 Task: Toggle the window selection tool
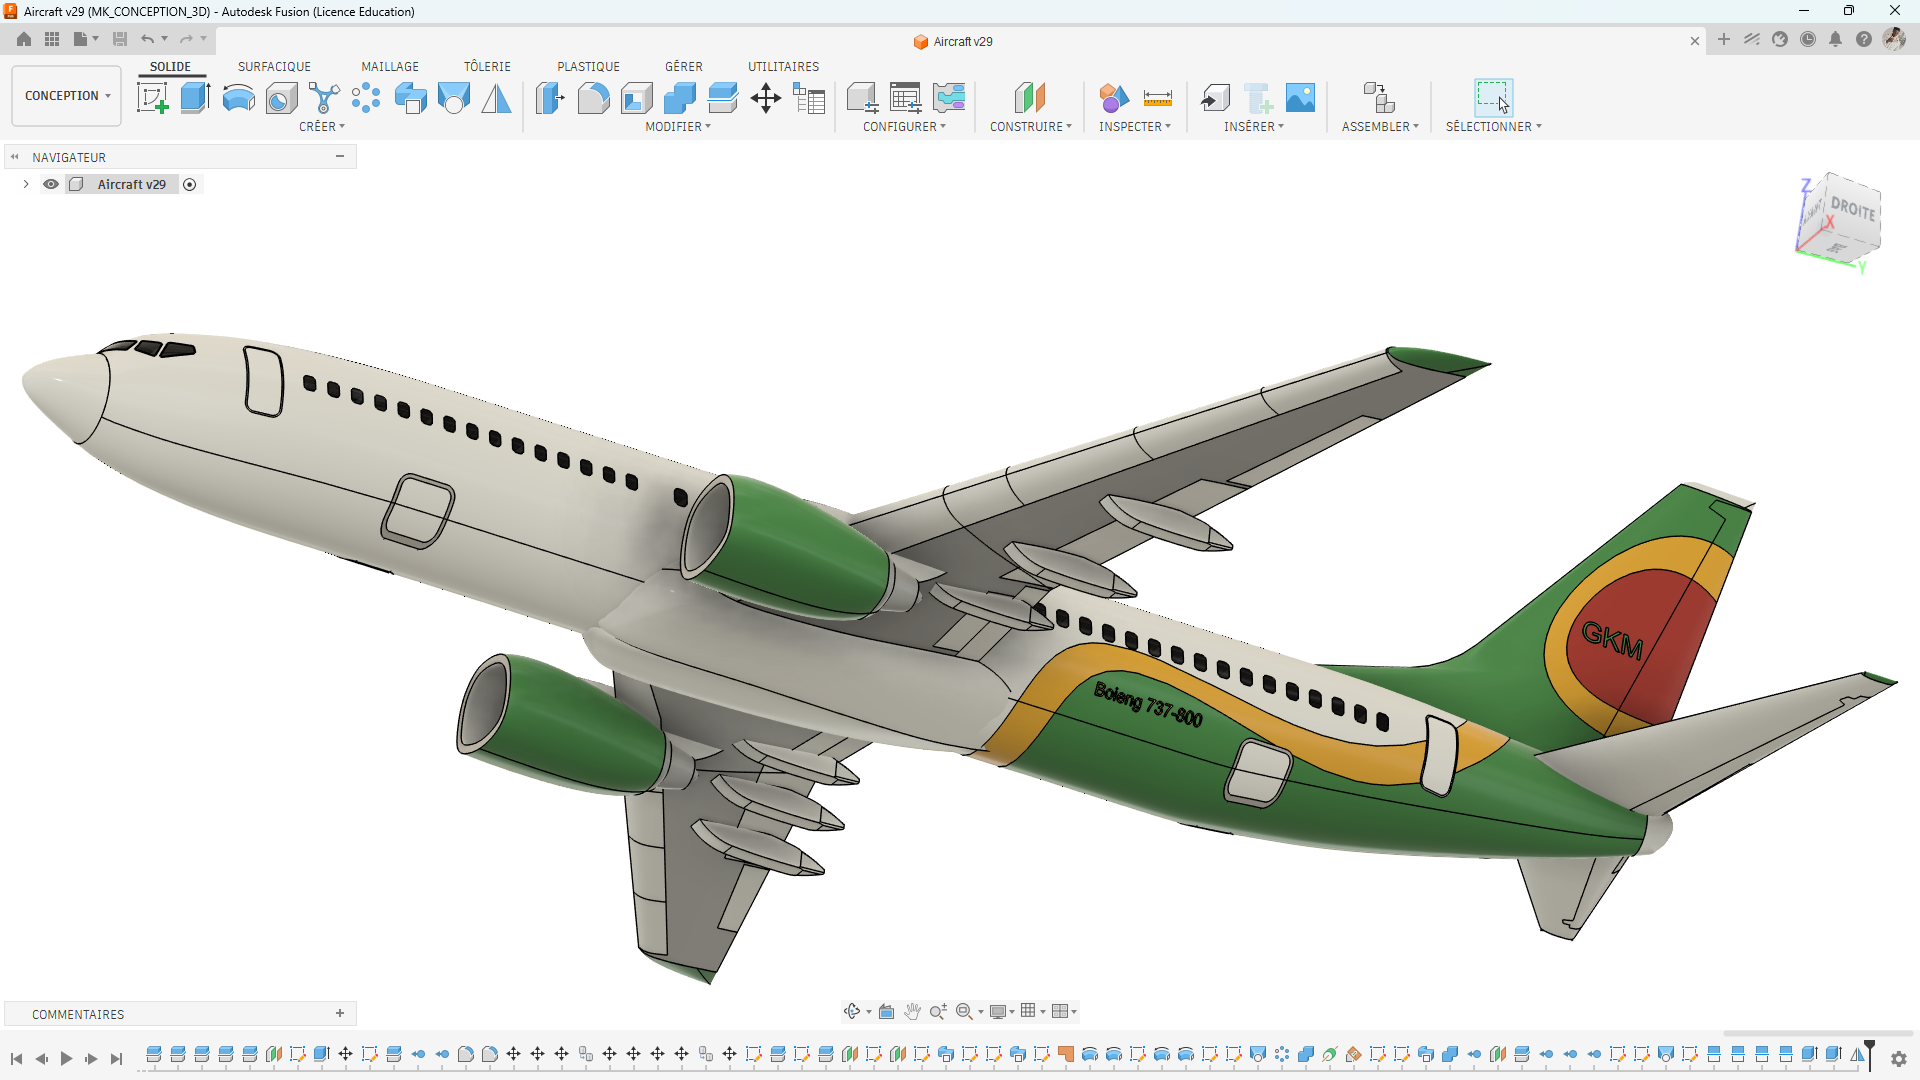tap(1493, 98)
